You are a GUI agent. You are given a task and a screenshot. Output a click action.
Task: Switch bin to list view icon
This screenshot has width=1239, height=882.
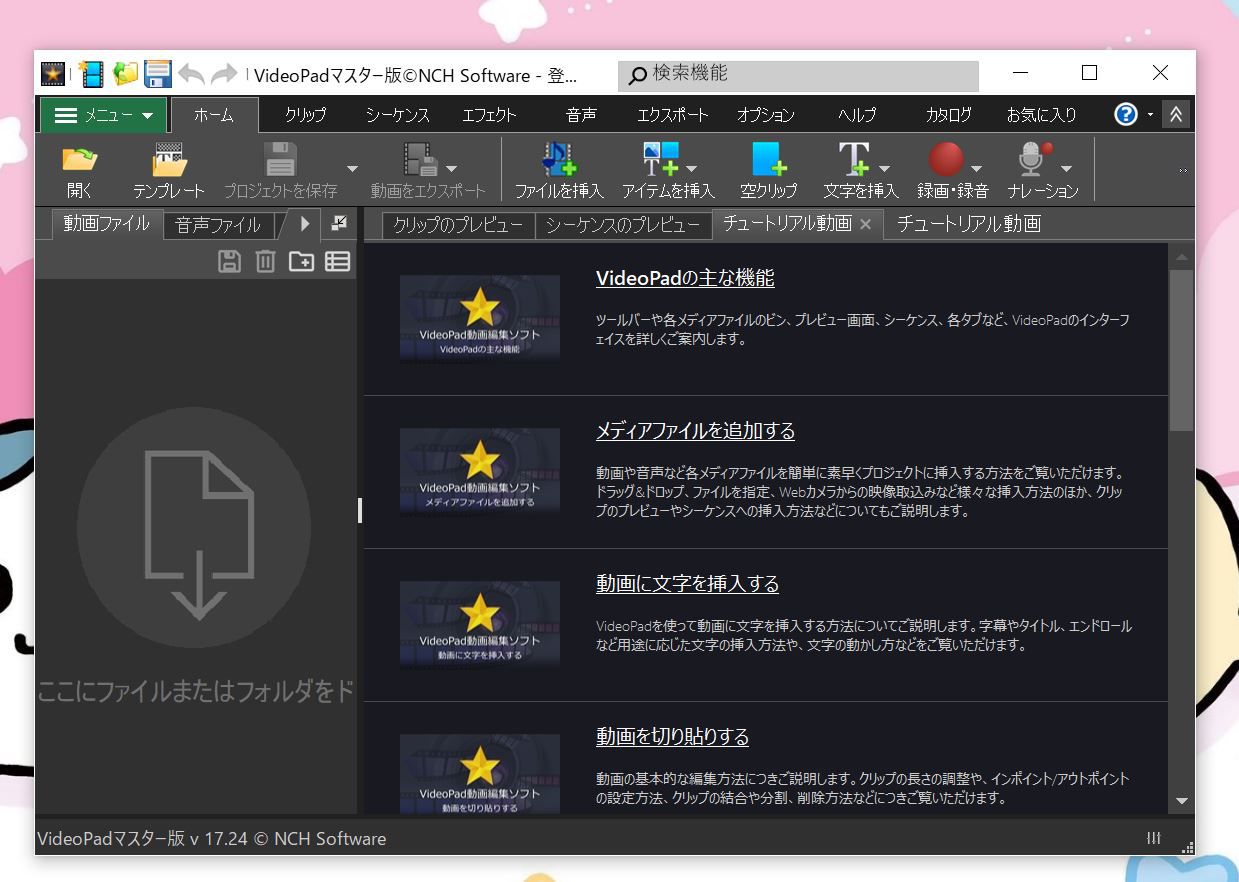(x=338, y=262)
